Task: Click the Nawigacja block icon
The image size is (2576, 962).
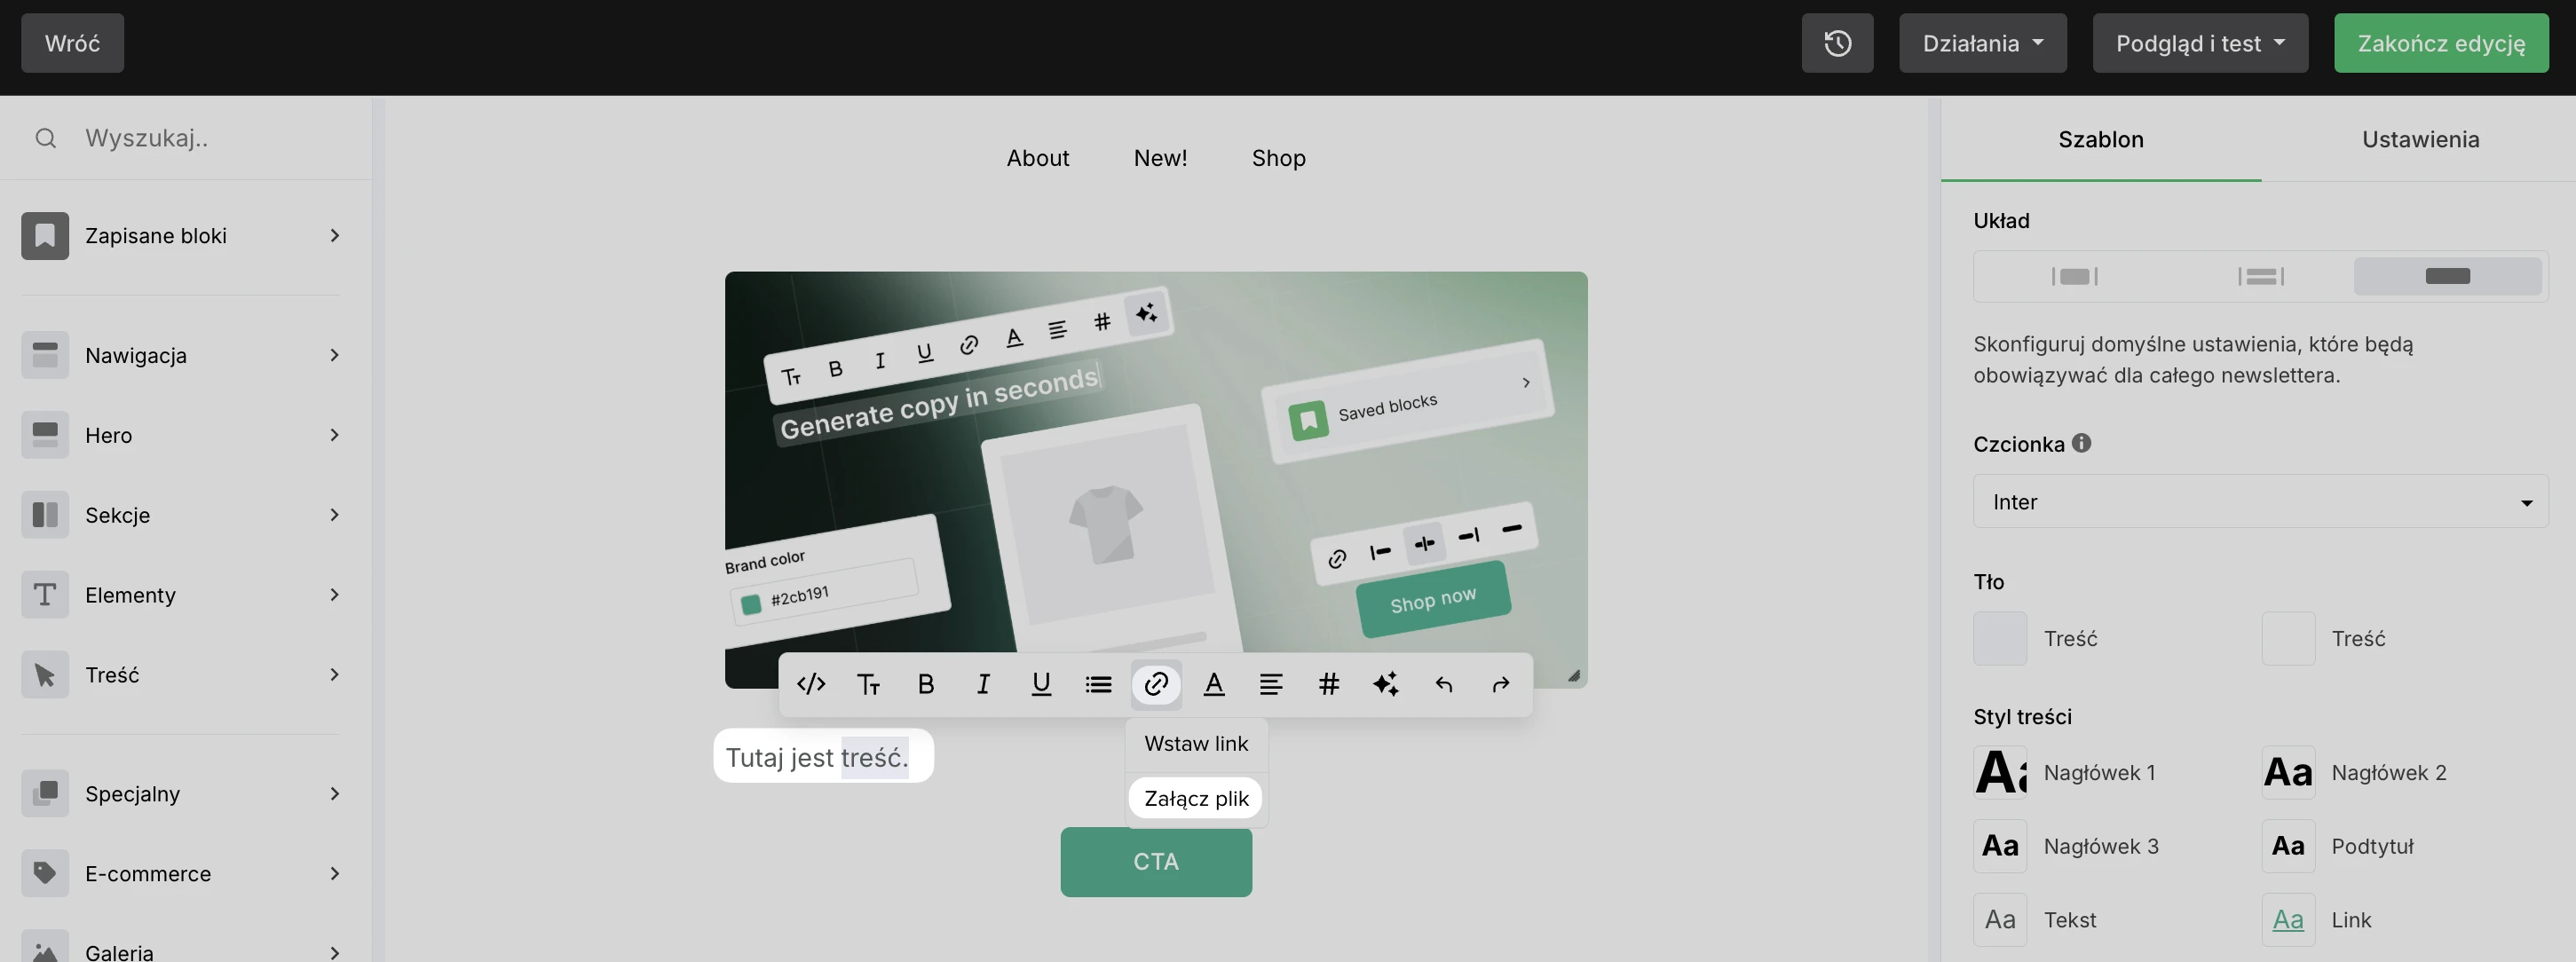Action: click(45, 355)
